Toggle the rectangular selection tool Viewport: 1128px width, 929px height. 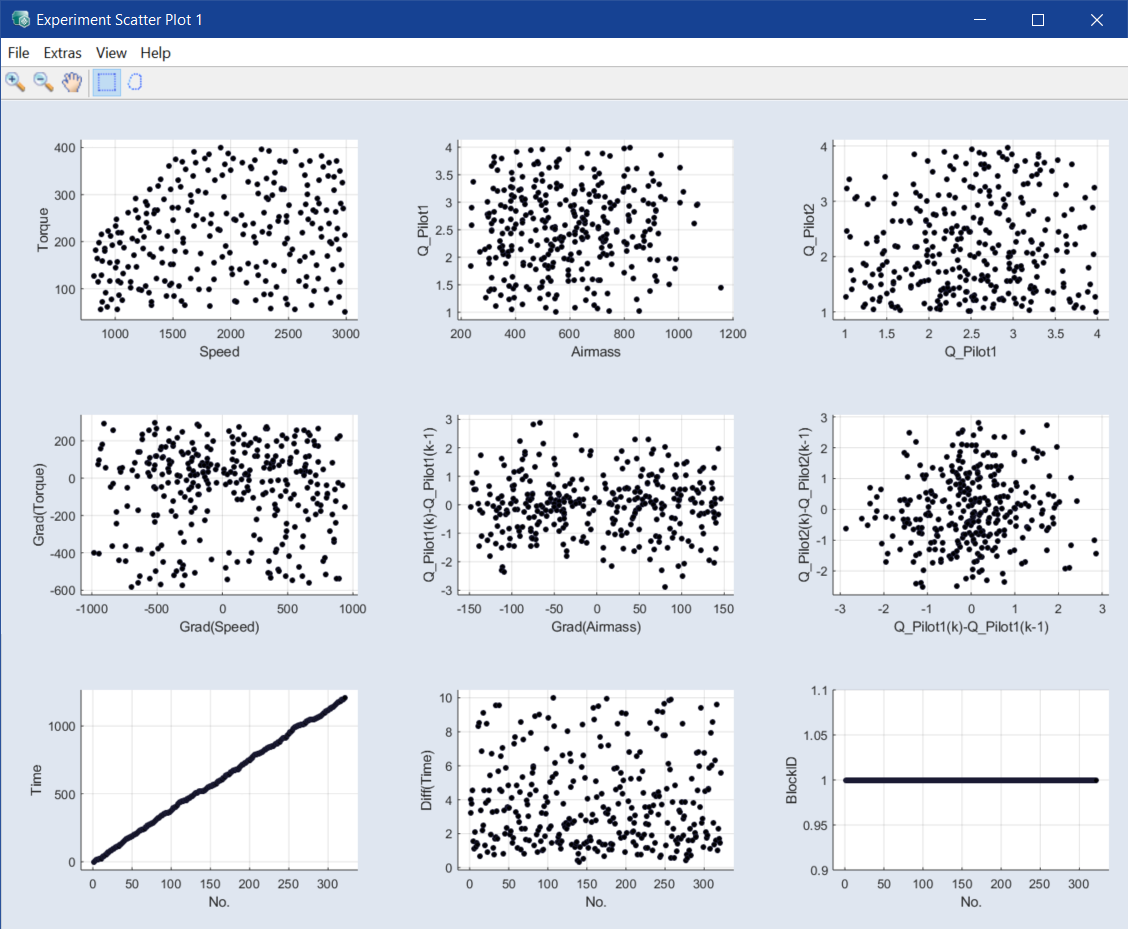click(x=107, y=82)
